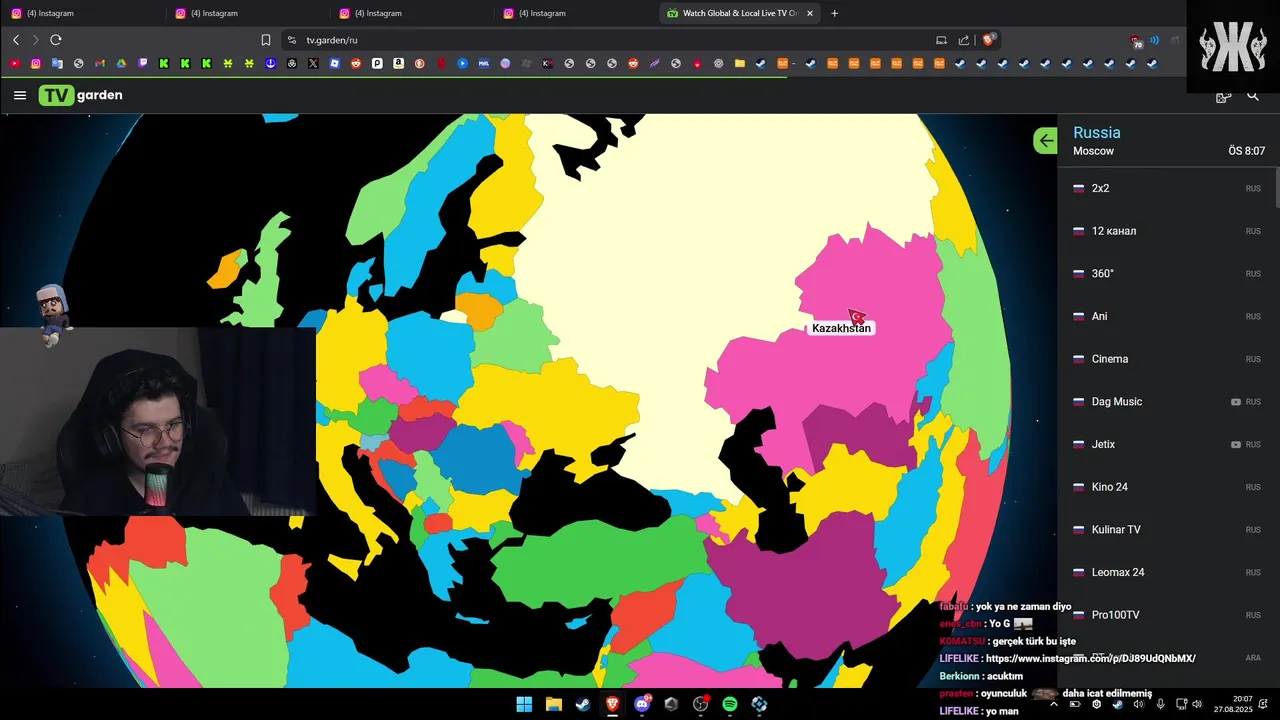
Task: Open the Instagram link in the chat overlay
Action: coord(1090,659)
